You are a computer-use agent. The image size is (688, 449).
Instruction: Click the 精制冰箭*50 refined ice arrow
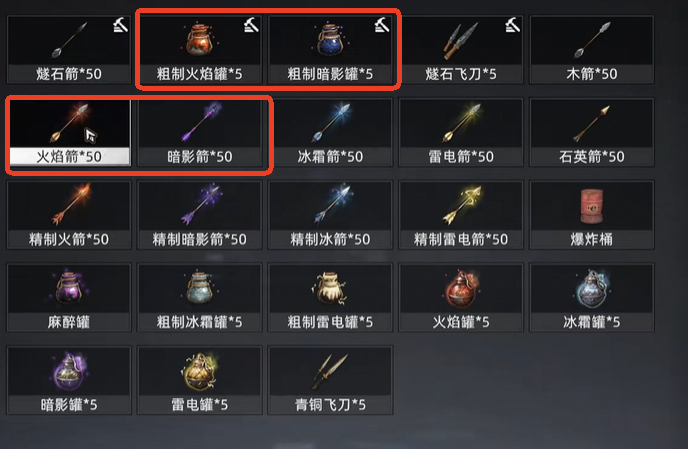point(330,215)
